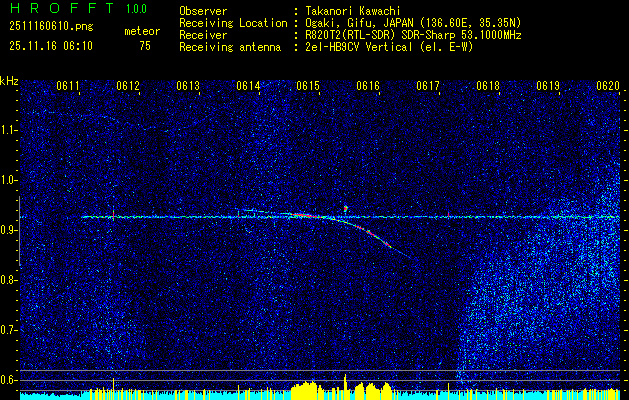This screenshot has height=400, width=629.
Task: Click the 0612 time marker
Action: tap(128, 85)
